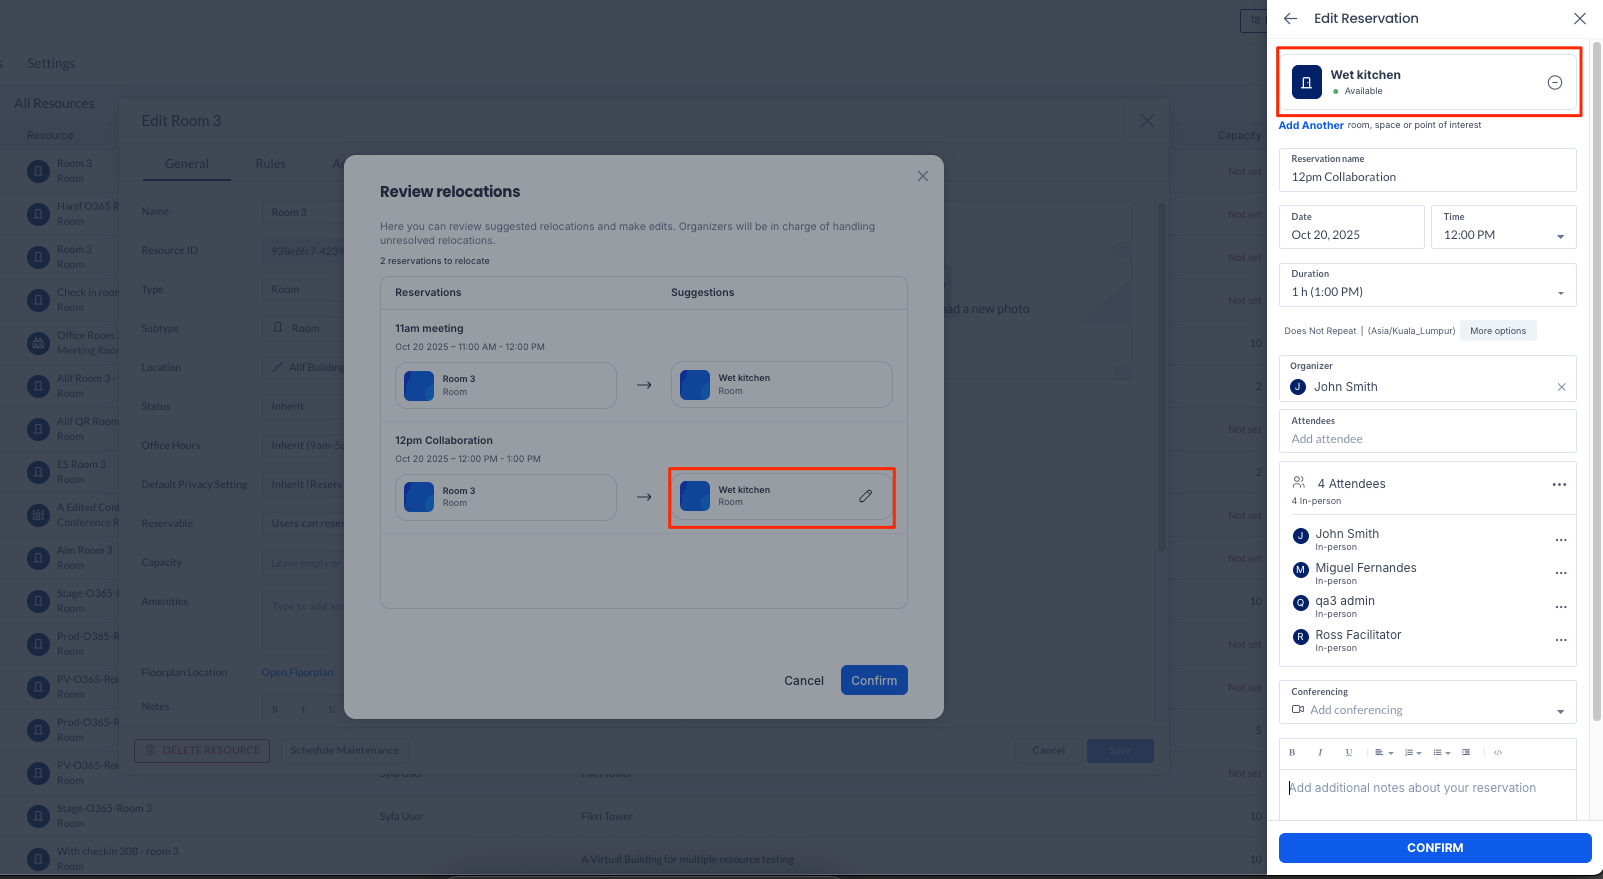Open options for Miguel Fernandes attendee

[1560, 573]
